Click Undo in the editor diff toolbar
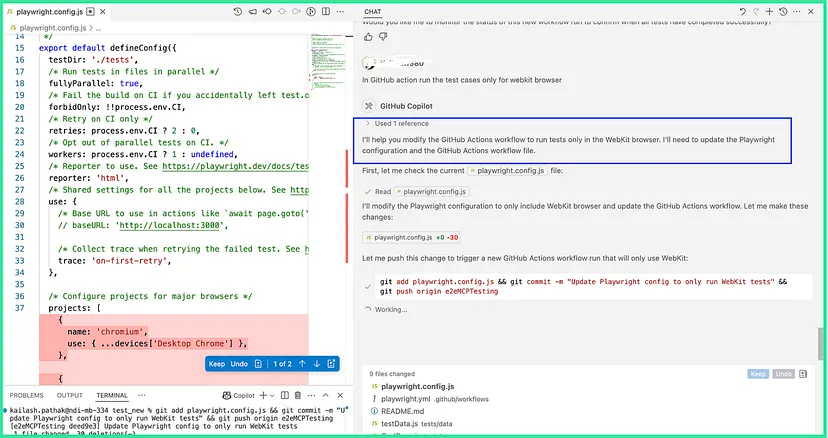 239,364
